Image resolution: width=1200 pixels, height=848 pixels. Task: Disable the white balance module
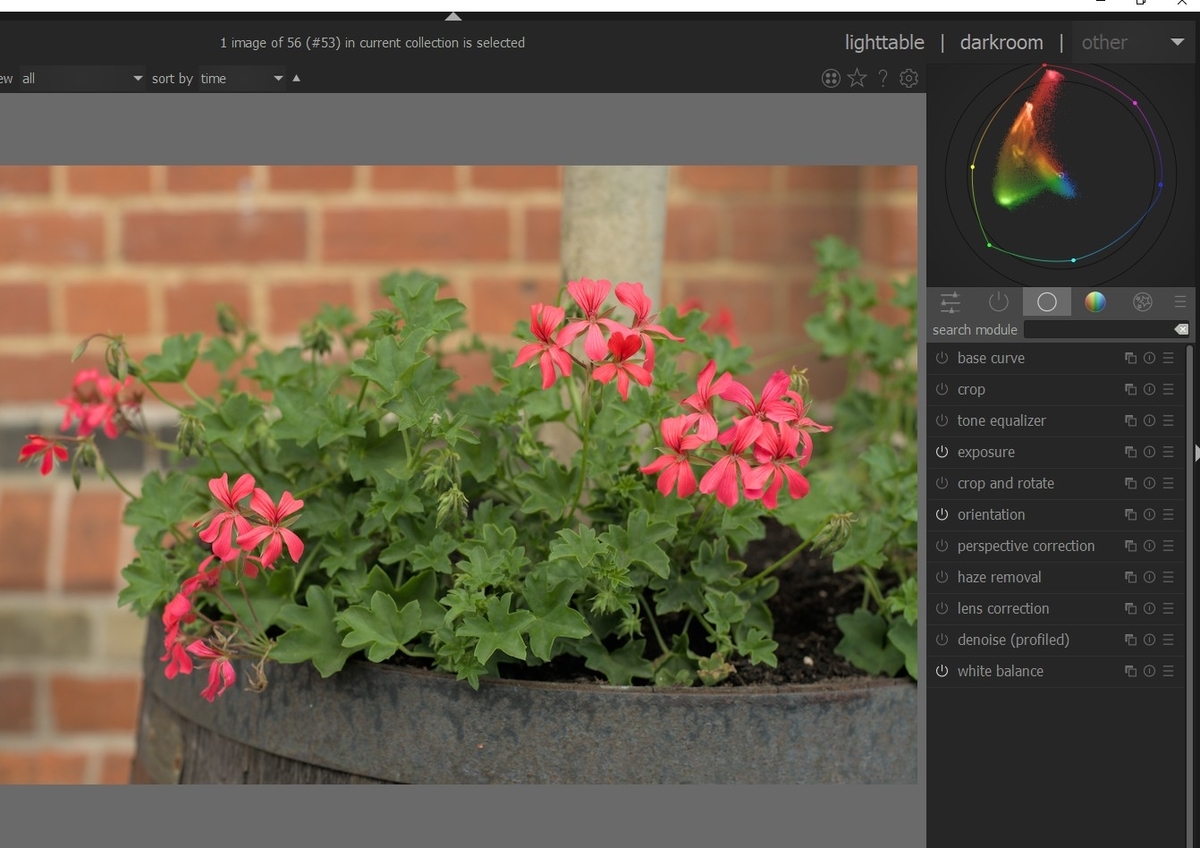coord(941,671)
